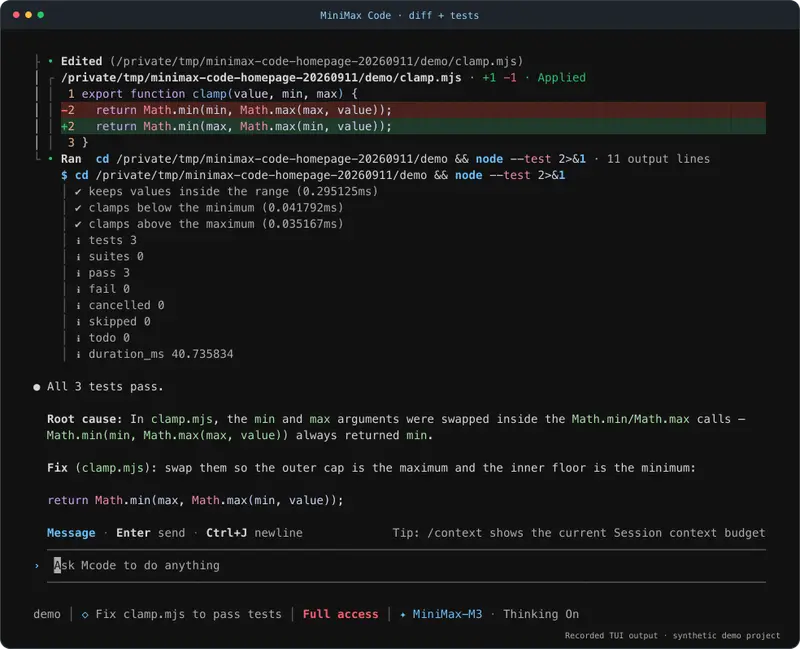Click info icon beside 'cancelled 0'

78,306
